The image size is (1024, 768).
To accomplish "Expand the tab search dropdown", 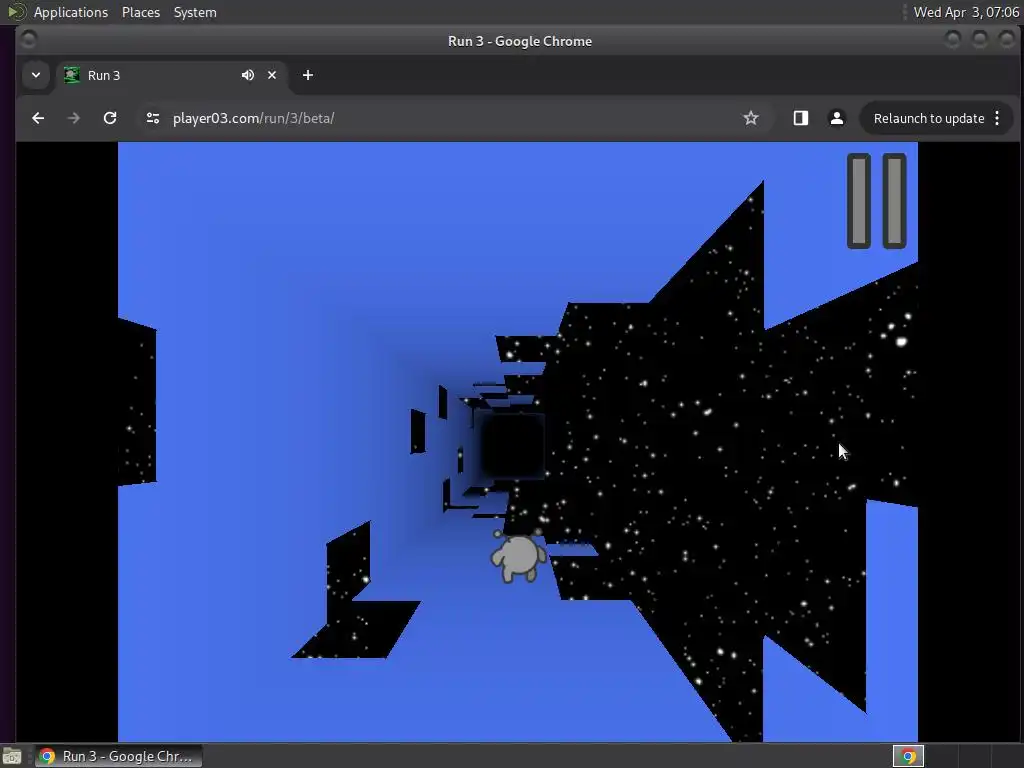I will [x=36, y=75].
